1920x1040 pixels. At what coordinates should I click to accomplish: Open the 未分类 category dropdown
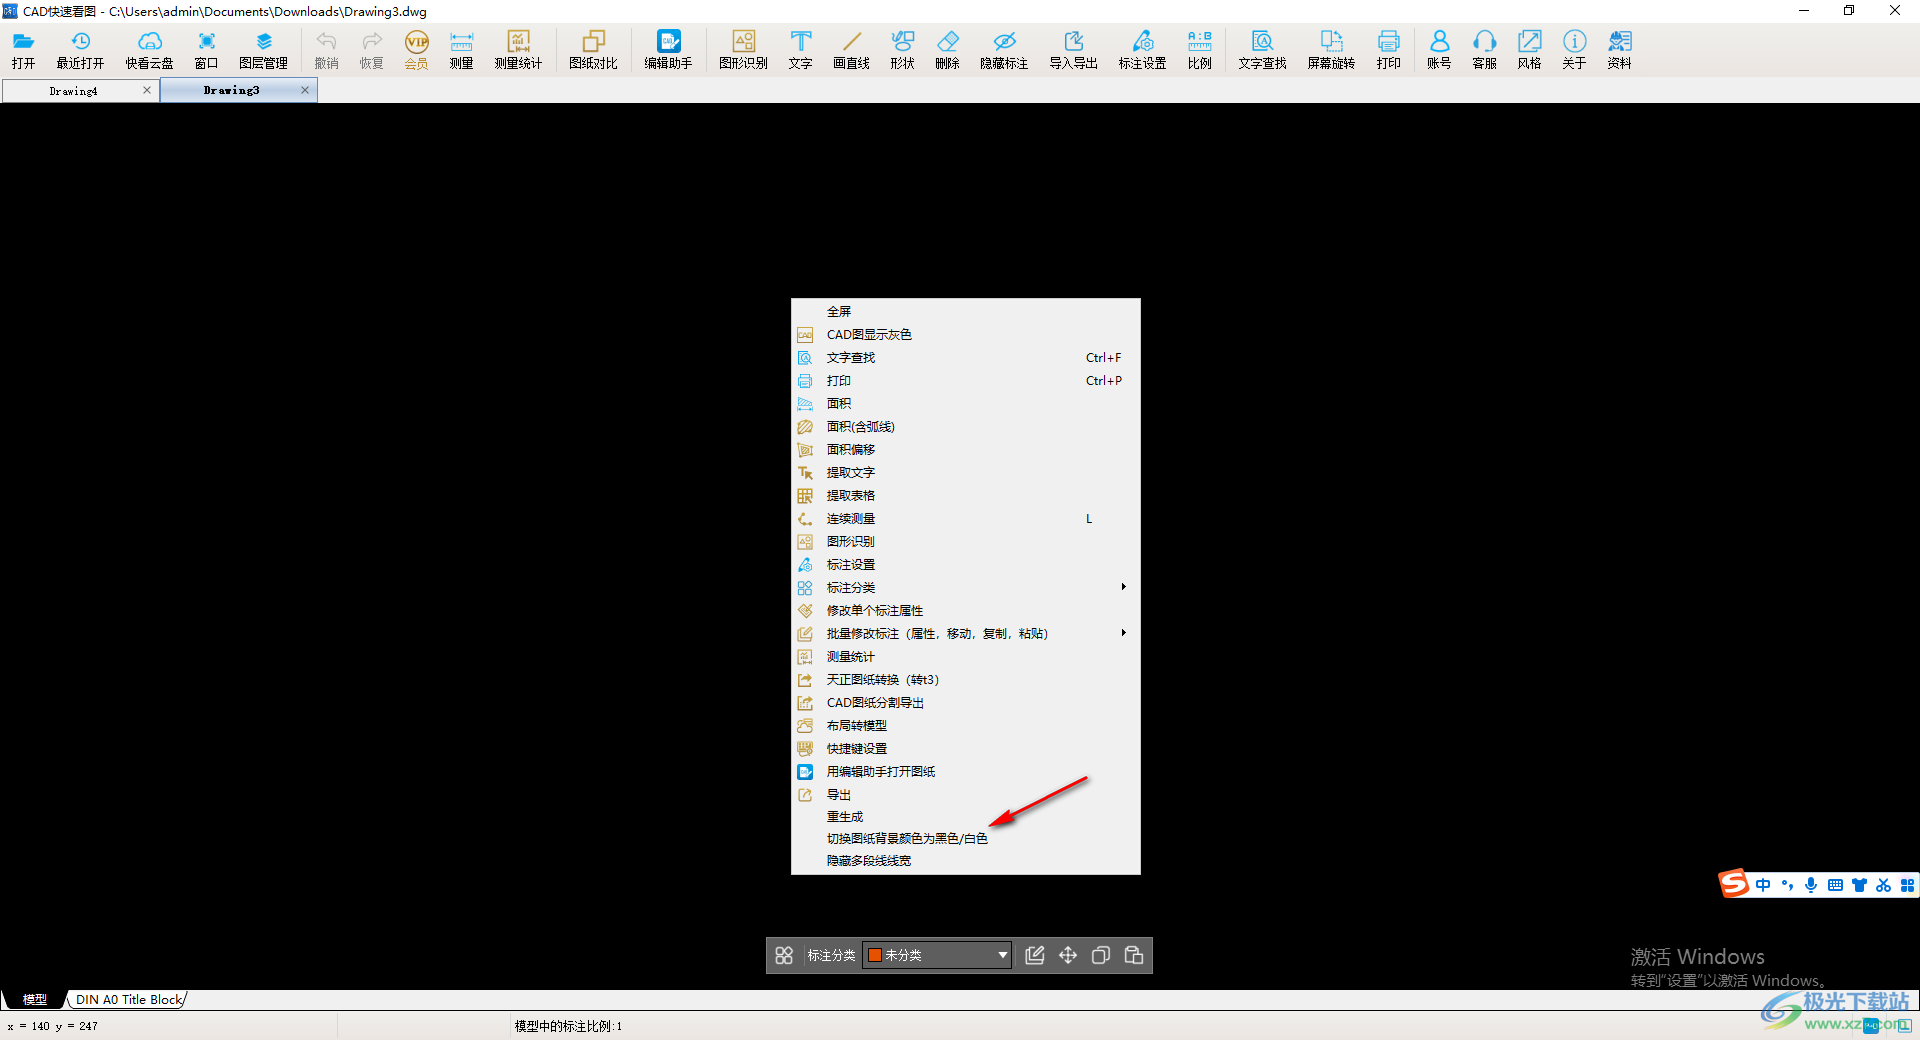pyautogui.click(x=937, y=955)
